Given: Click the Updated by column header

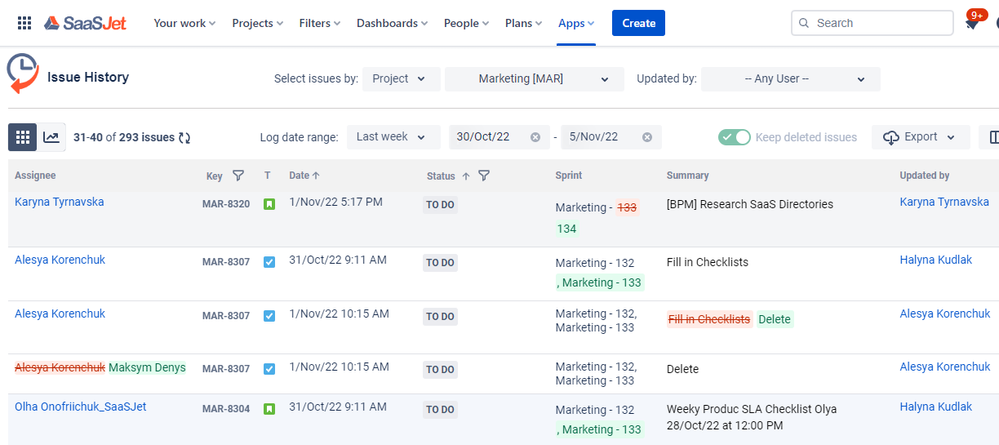Looking at the screenshot, I should click(x=924, y=175).
